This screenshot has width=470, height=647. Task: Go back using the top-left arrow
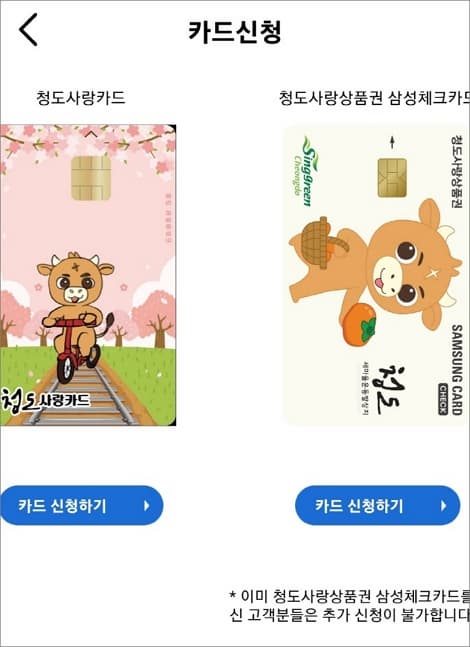pos(28,29)
